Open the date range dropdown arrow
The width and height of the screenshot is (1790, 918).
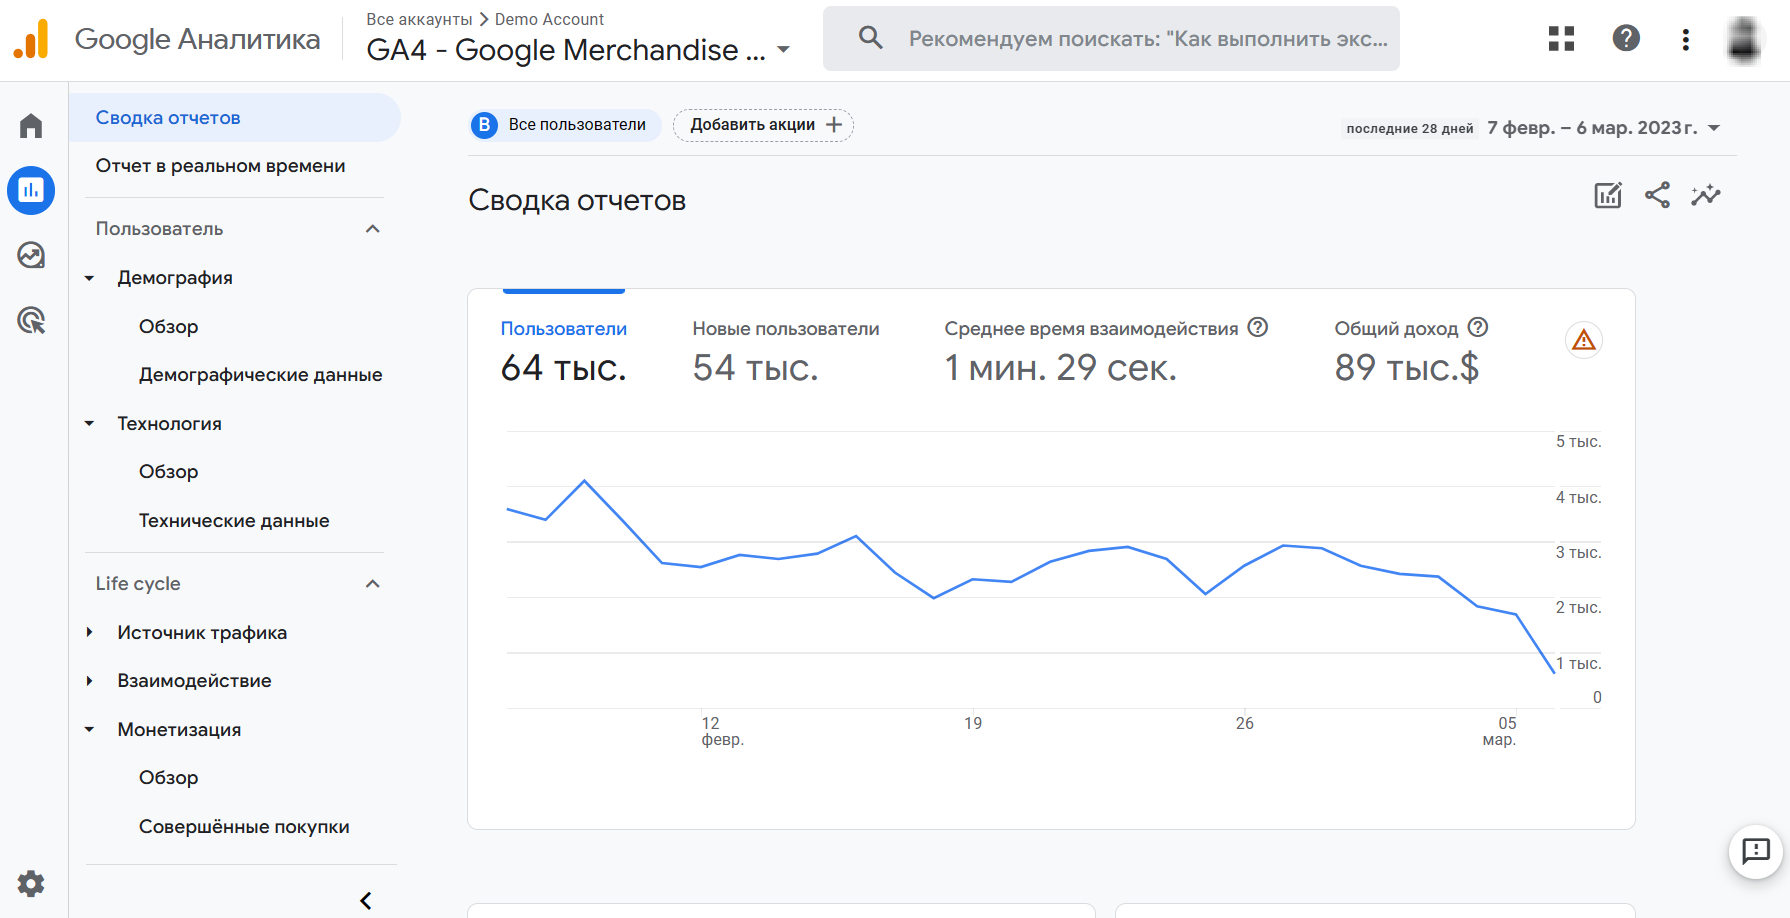tap(1714, 128)
